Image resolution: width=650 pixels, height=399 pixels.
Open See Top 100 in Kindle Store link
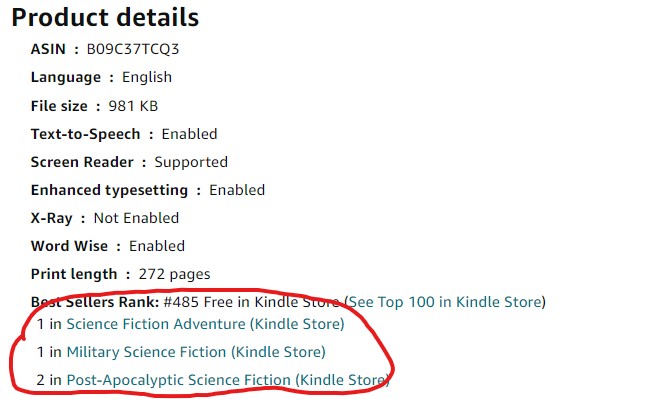point(445,302)
